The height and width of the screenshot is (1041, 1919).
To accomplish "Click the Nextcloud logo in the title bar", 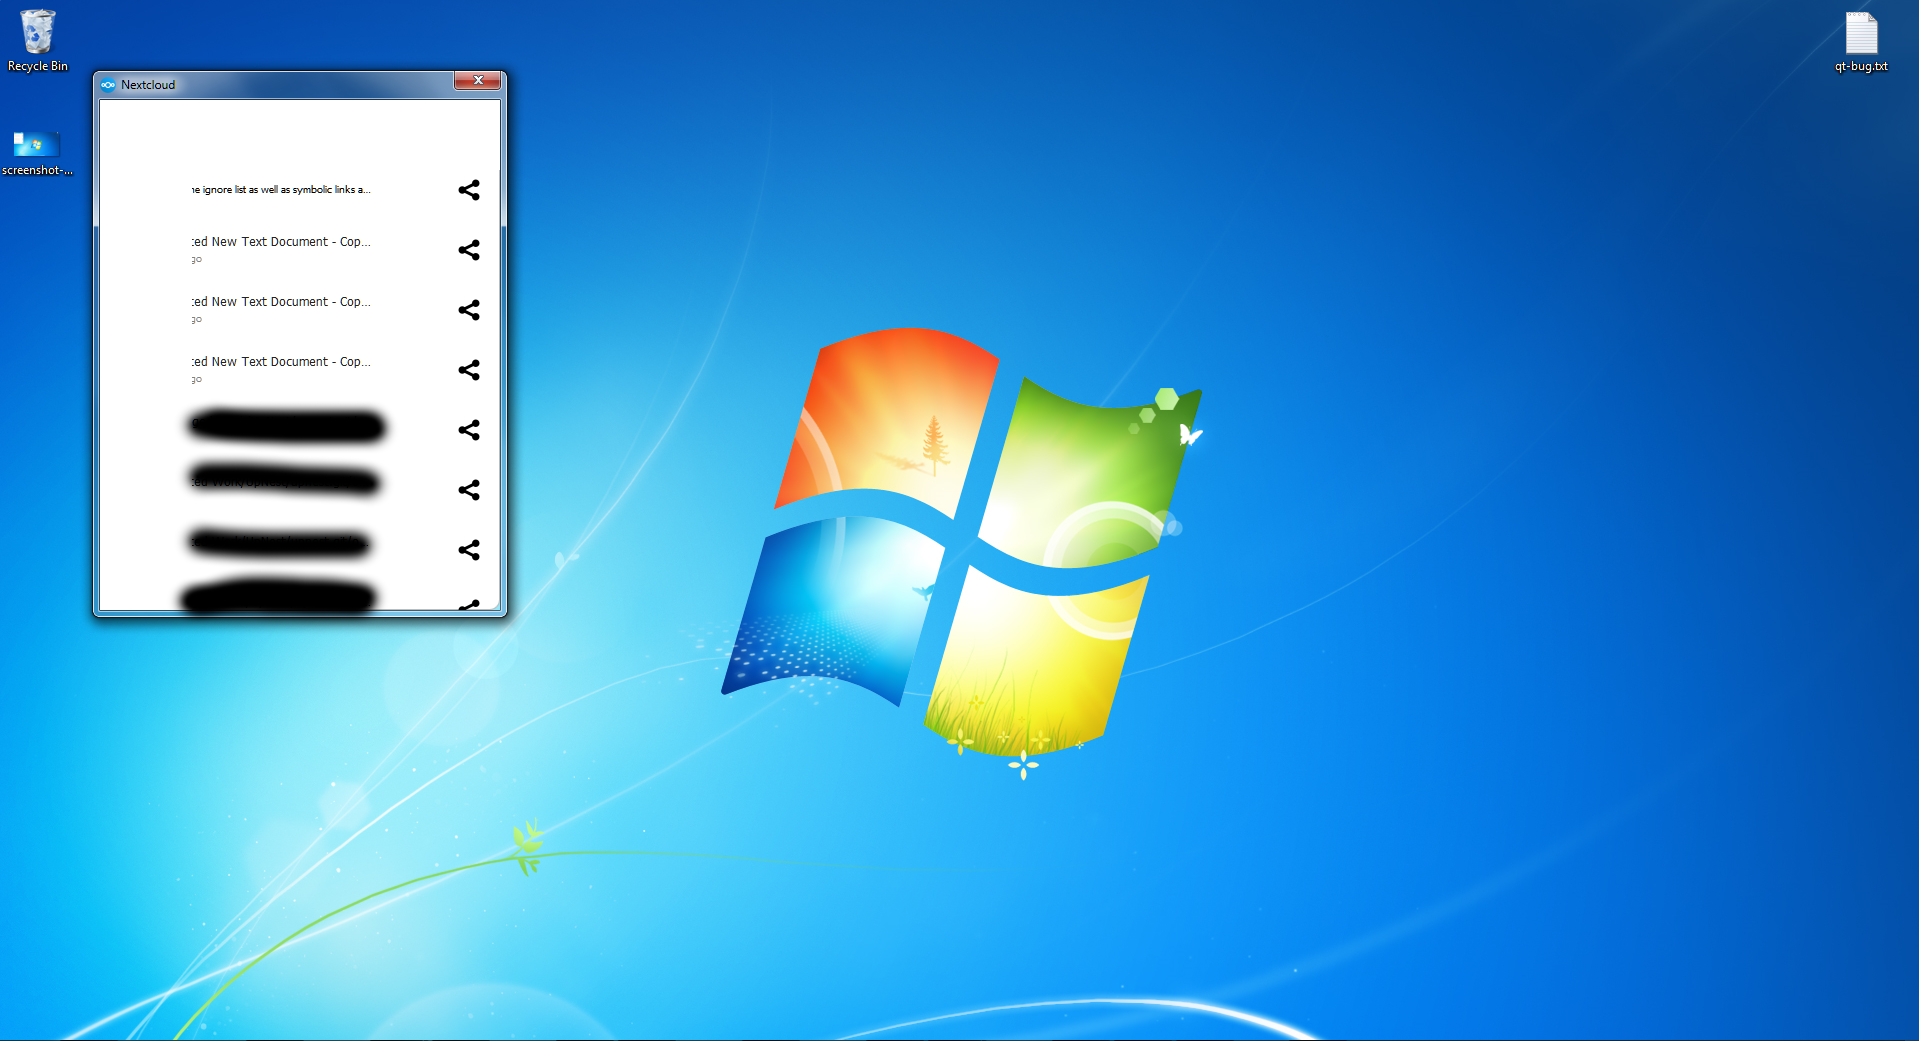I will 108,85.
